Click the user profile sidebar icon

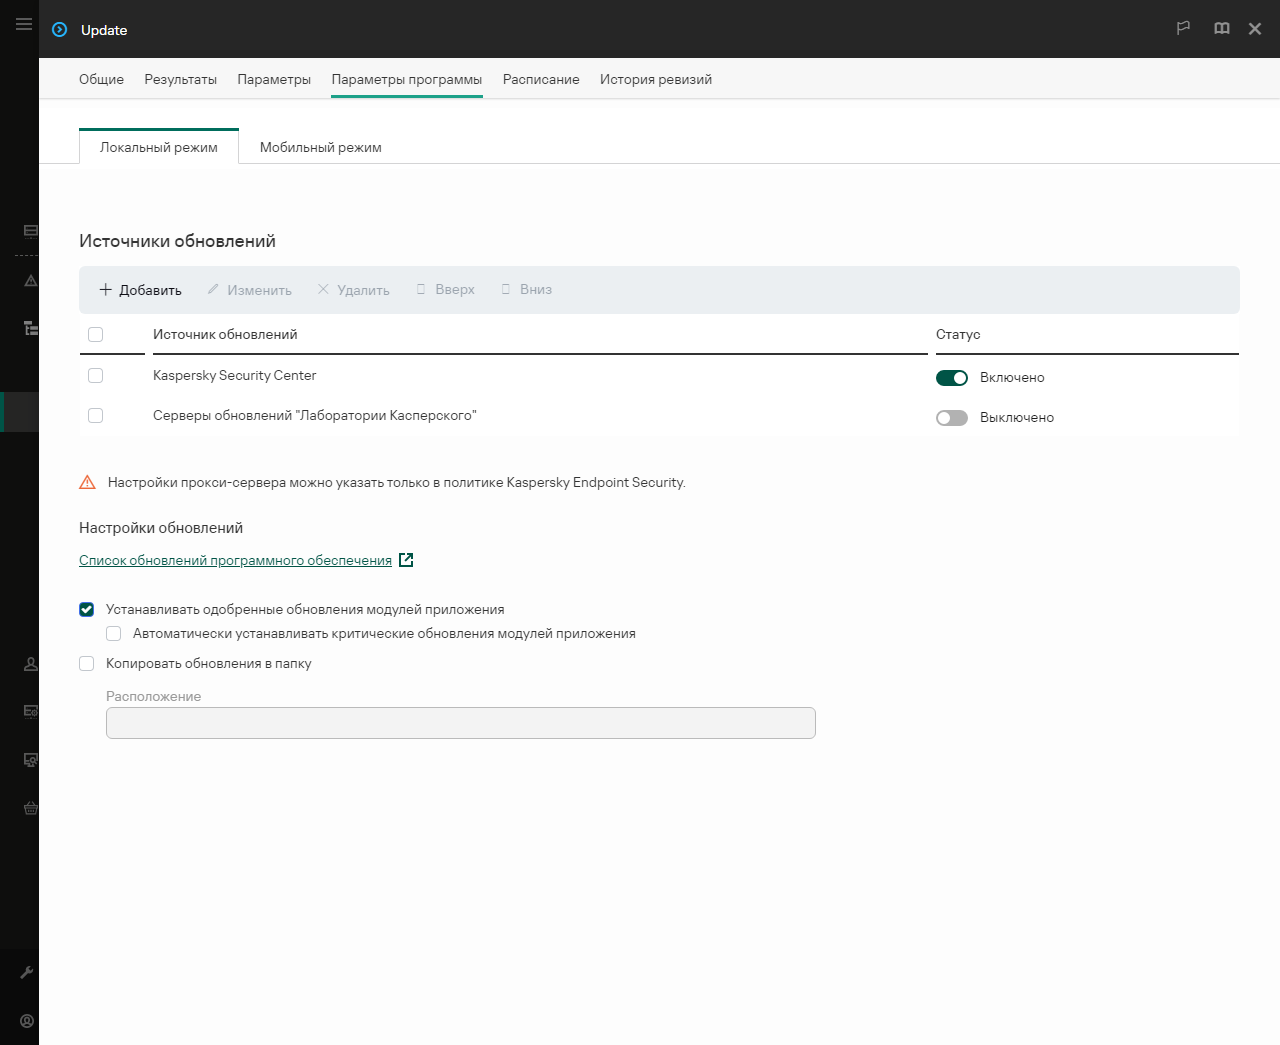click(31, 664)
